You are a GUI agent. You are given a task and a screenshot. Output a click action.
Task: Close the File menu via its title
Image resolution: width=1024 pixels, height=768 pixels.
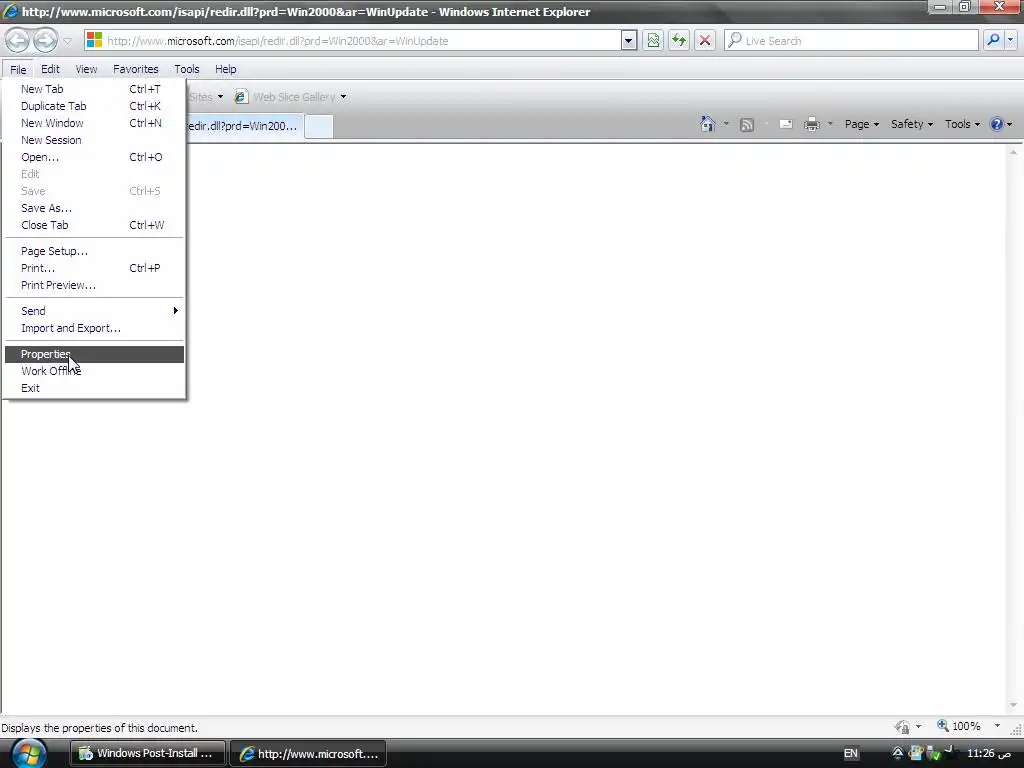tap(18, 69)
